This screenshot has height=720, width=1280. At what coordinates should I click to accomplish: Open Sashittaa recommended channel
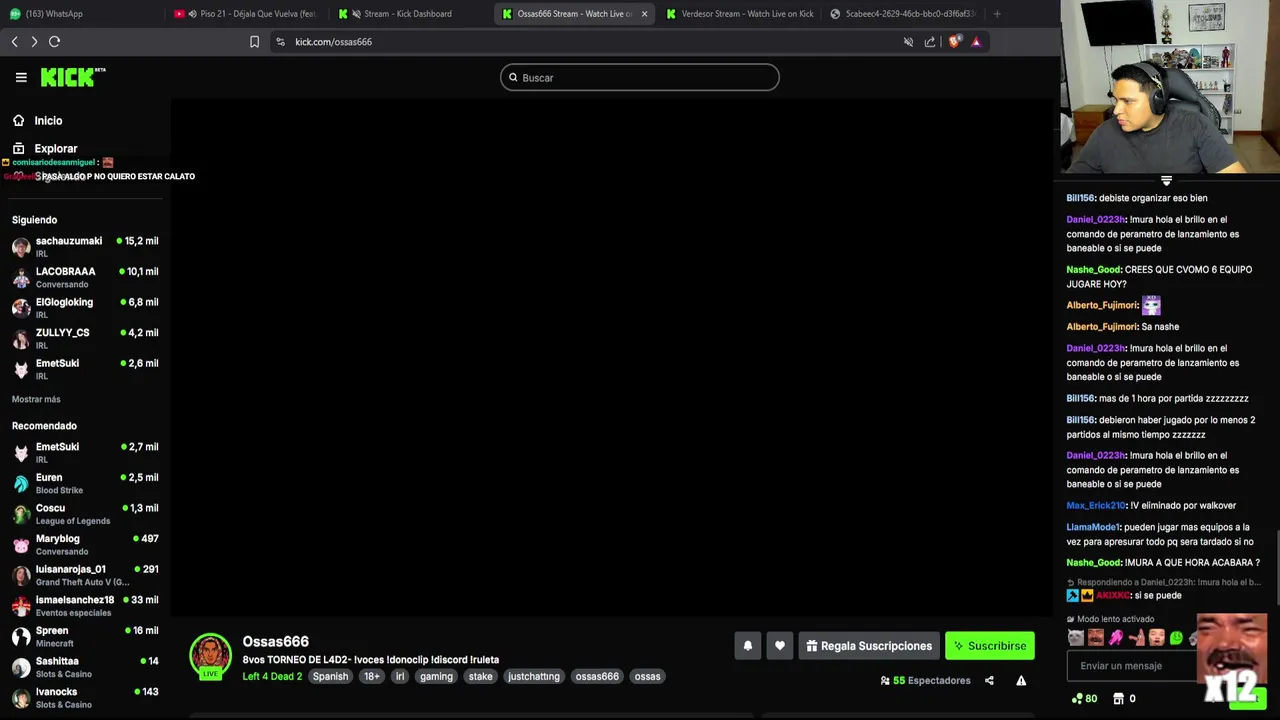pyautogui.click(x=85, y=666)
